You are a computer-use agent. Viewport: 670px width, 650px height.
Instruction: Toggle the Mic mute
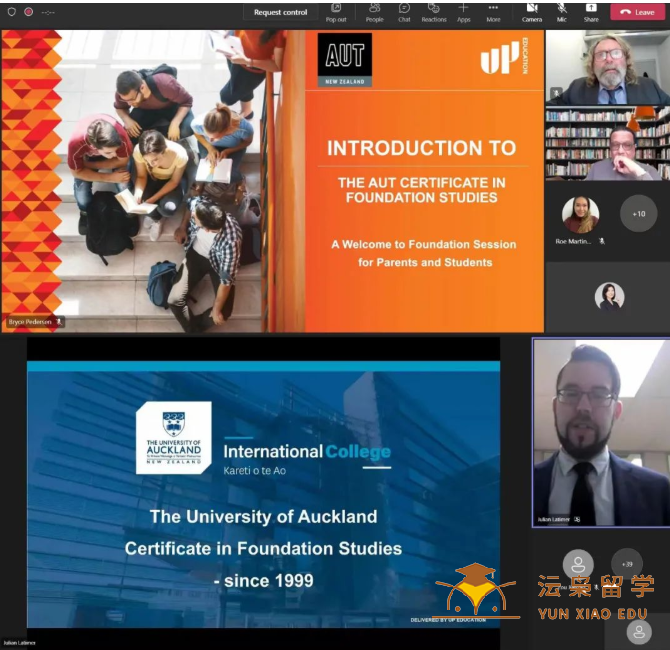click(x=561, y=12)
